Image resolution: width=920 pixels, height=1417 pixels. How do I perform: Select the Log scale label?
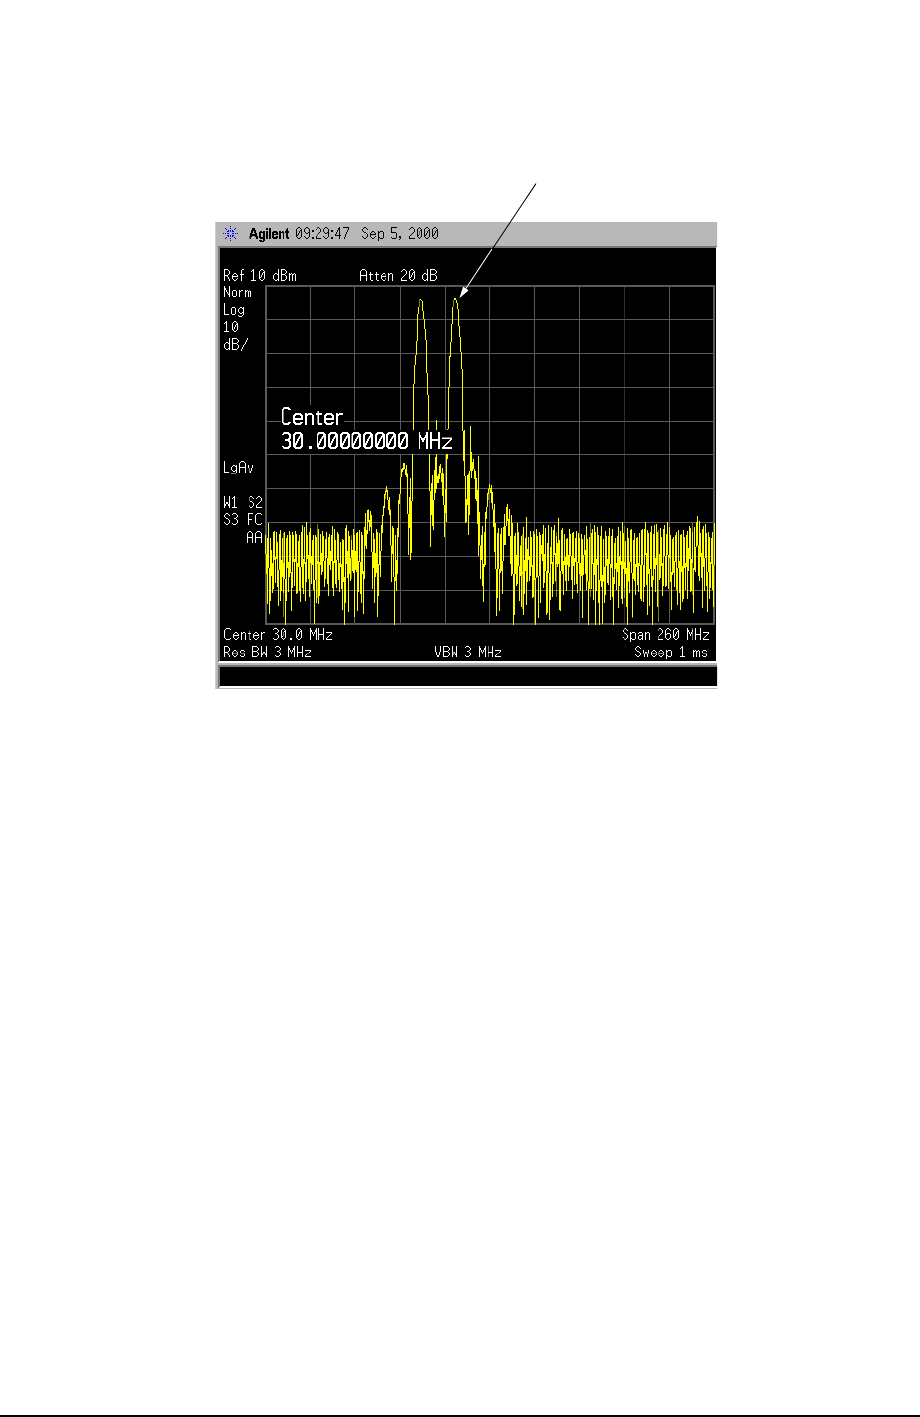233,310
